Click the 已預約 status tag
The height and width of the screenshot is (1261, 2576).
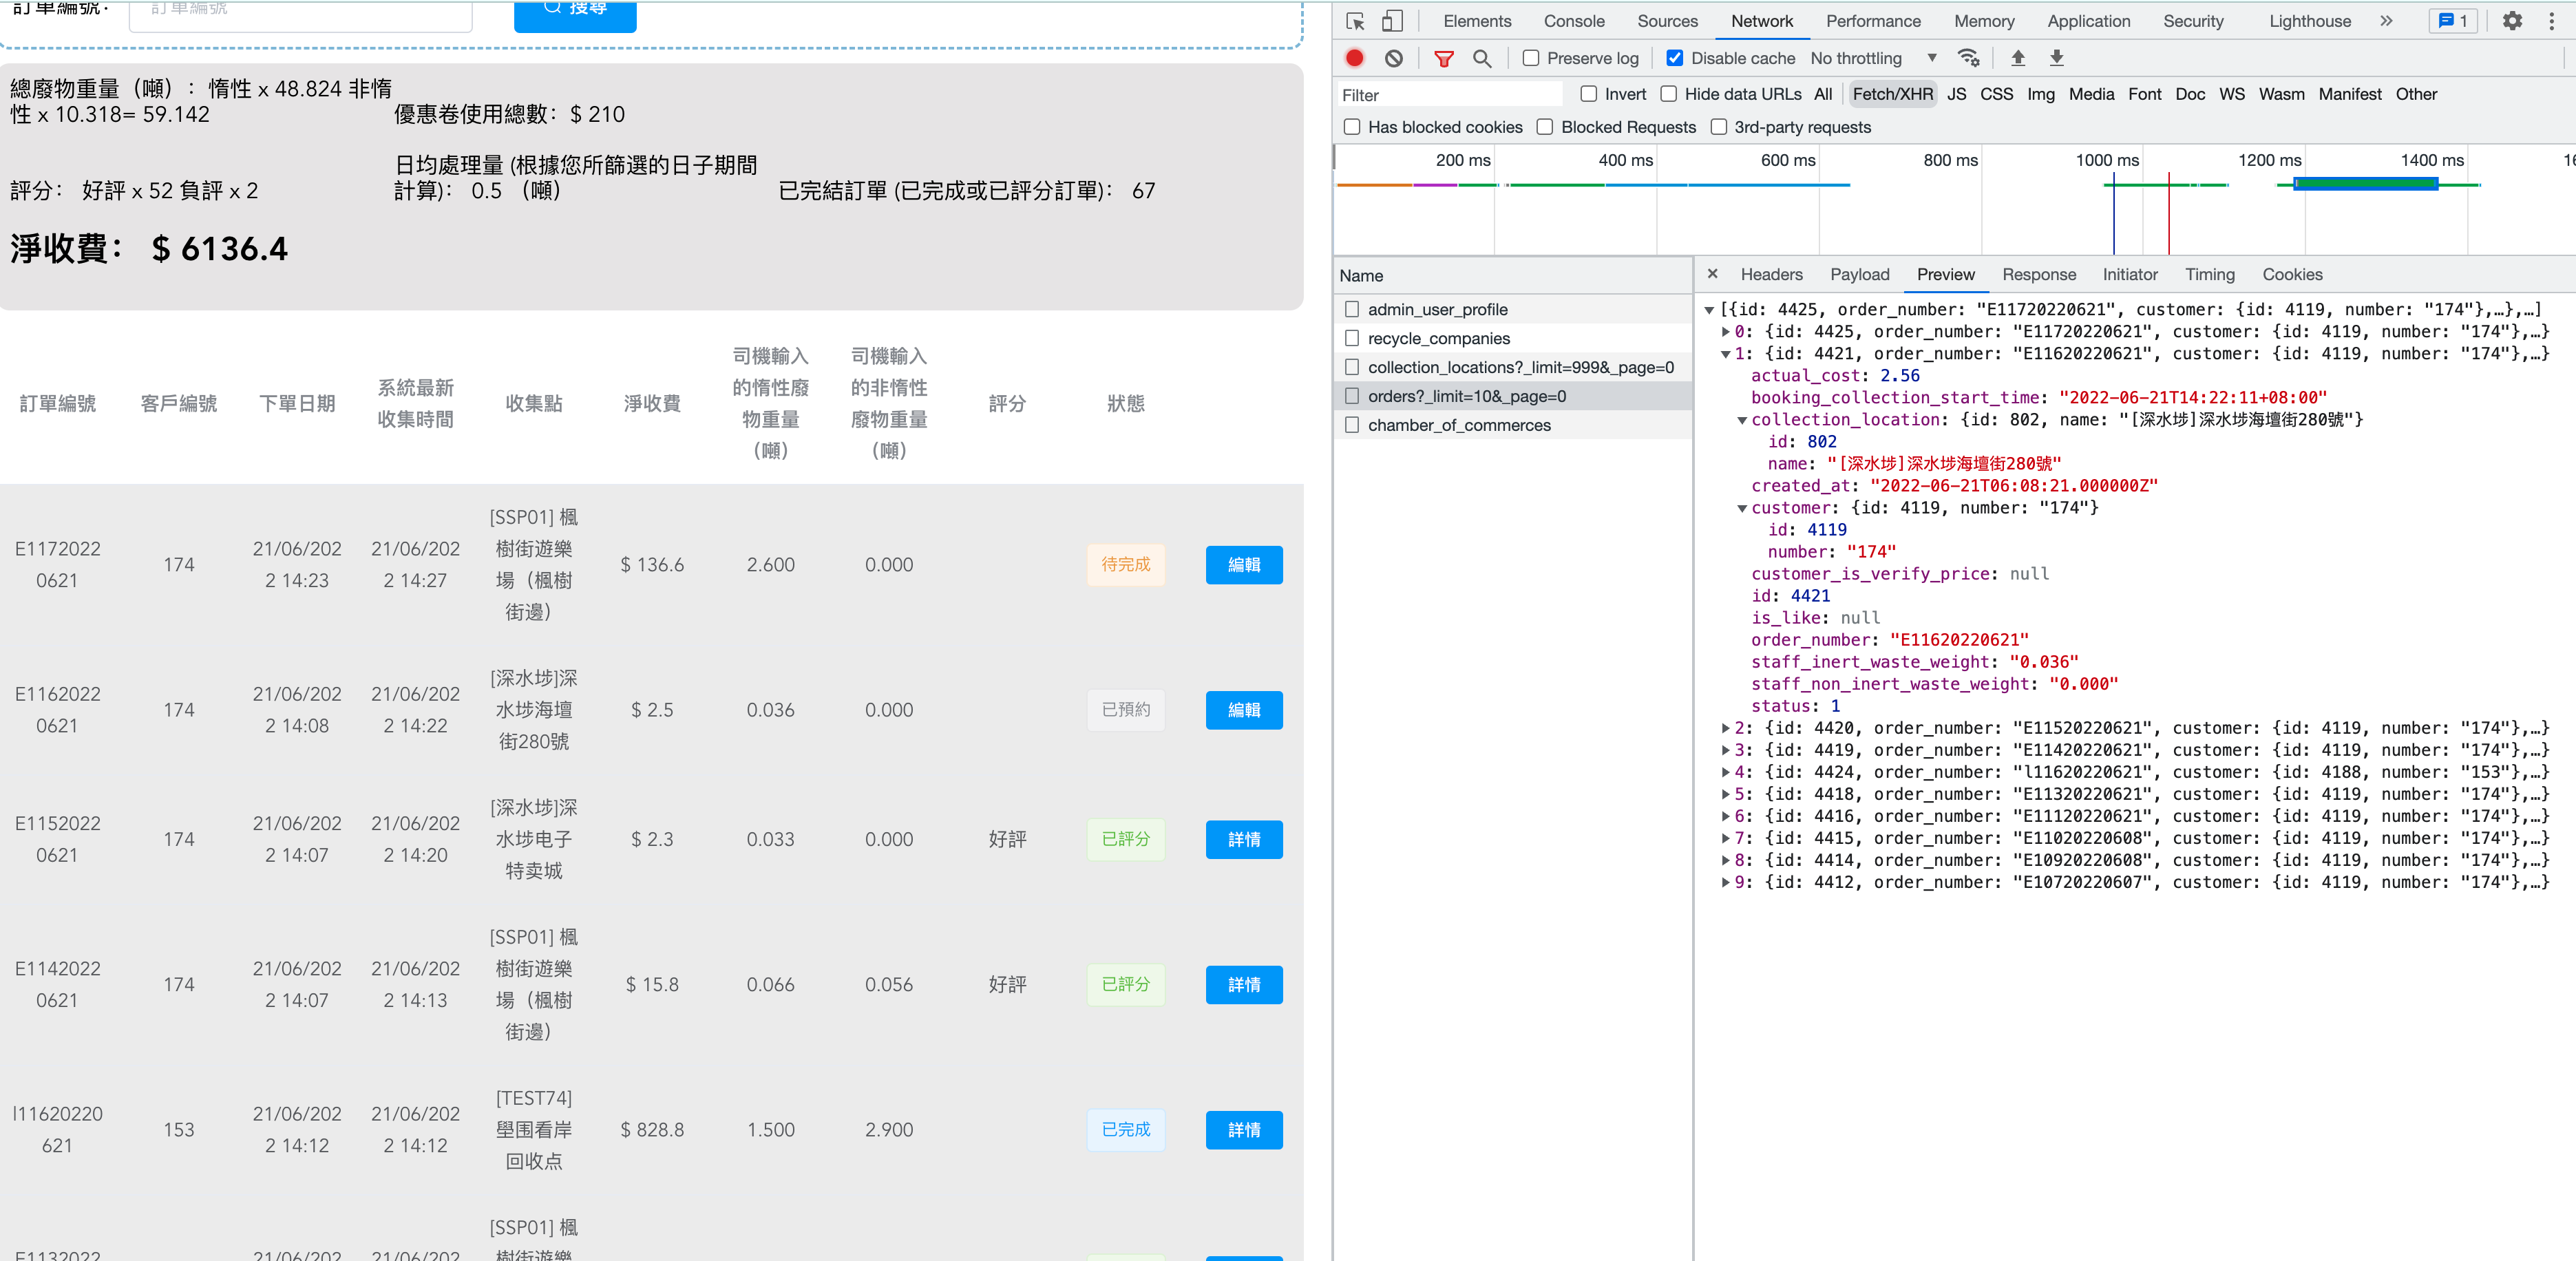click(1126, 710)
